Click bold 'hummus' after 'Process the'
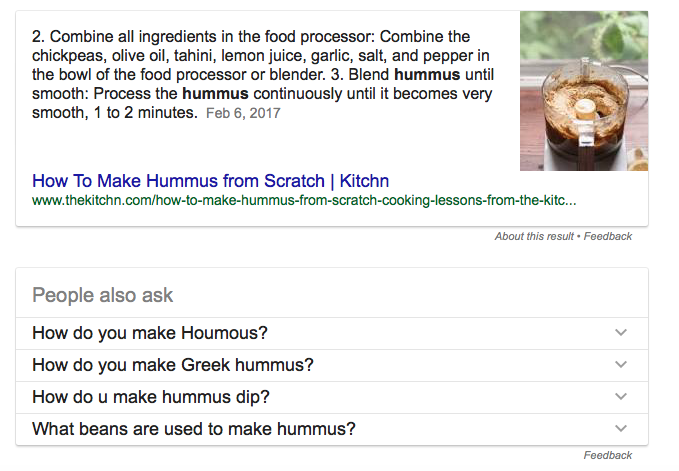Screen dimensions: 679x471 [215, 94]
